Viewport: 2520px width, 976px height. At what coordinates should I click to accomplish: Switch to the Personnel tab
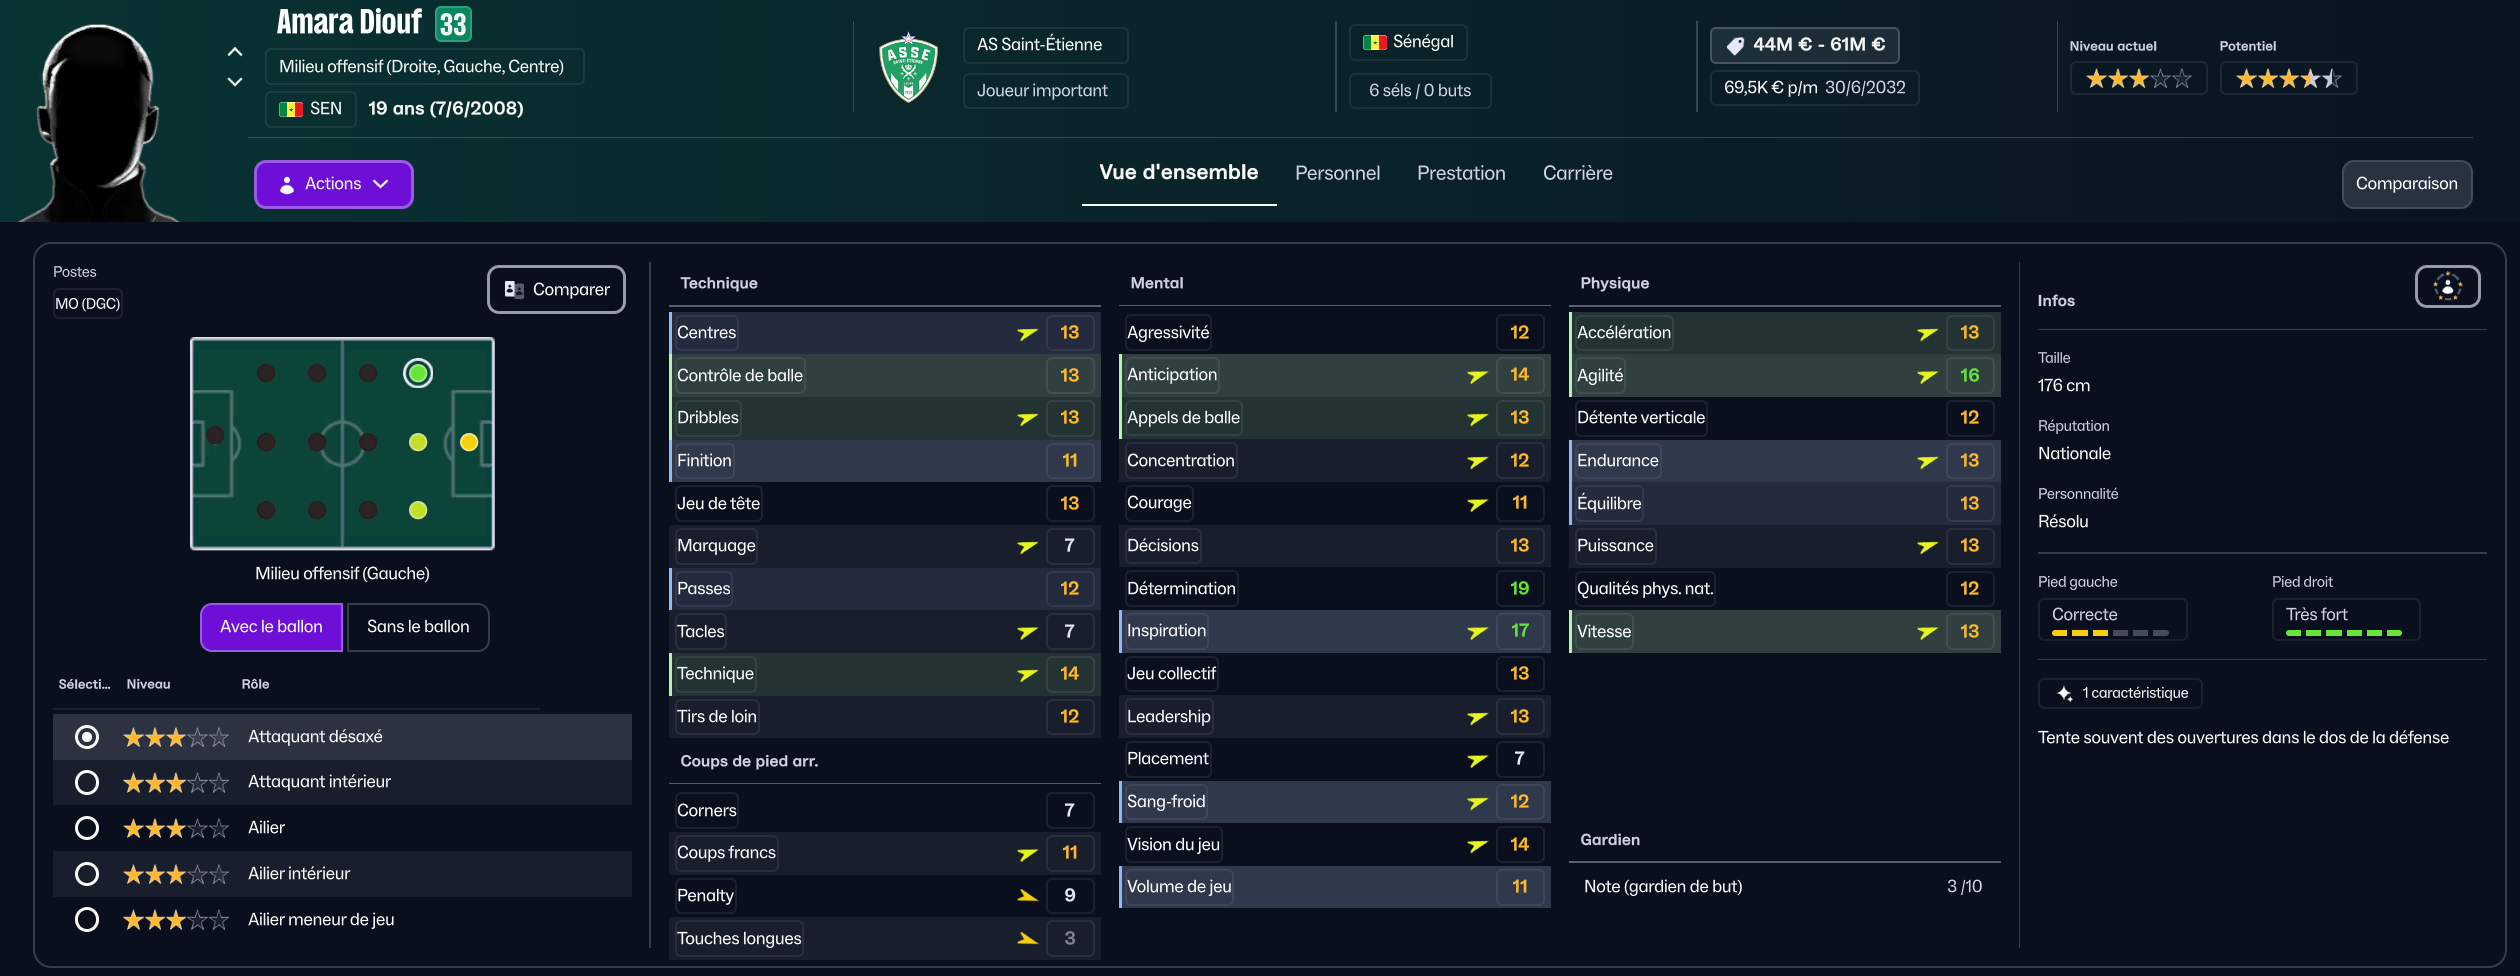1337,173
